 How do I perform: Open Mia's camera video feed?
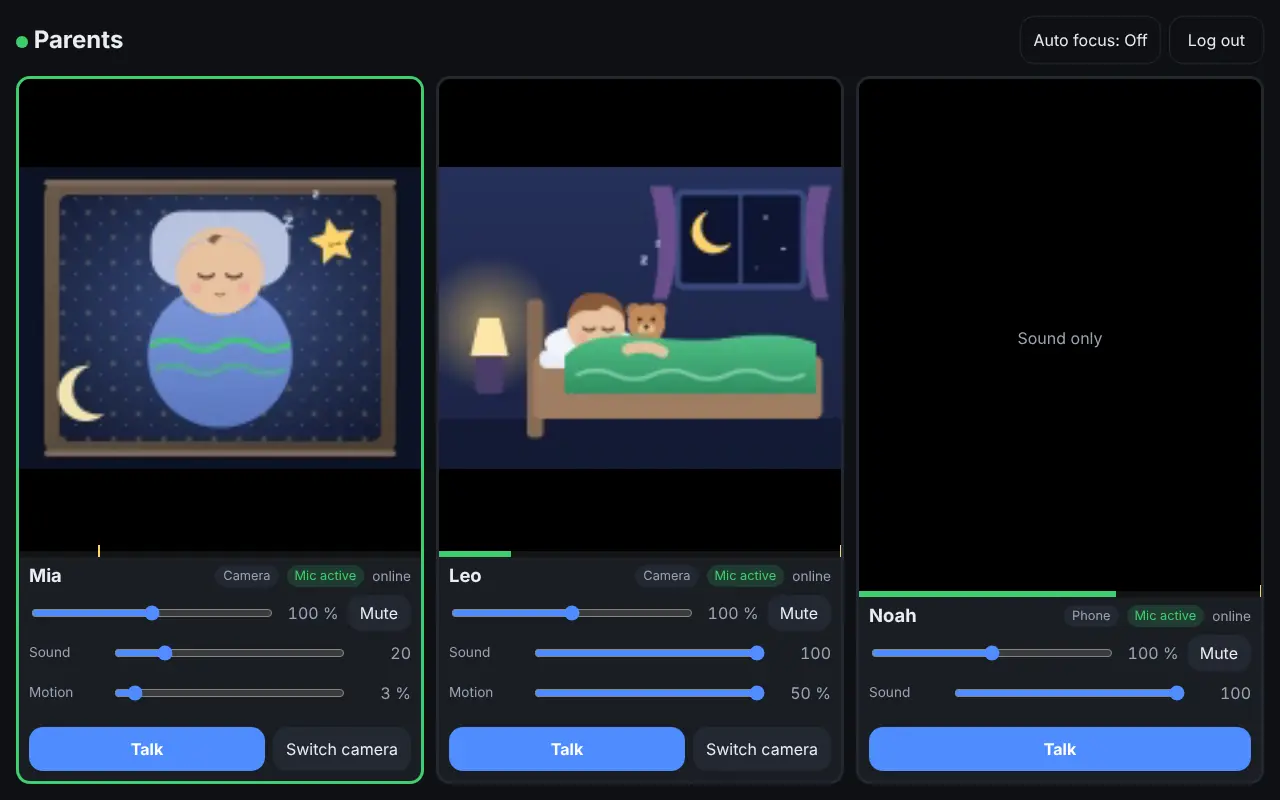220,317
